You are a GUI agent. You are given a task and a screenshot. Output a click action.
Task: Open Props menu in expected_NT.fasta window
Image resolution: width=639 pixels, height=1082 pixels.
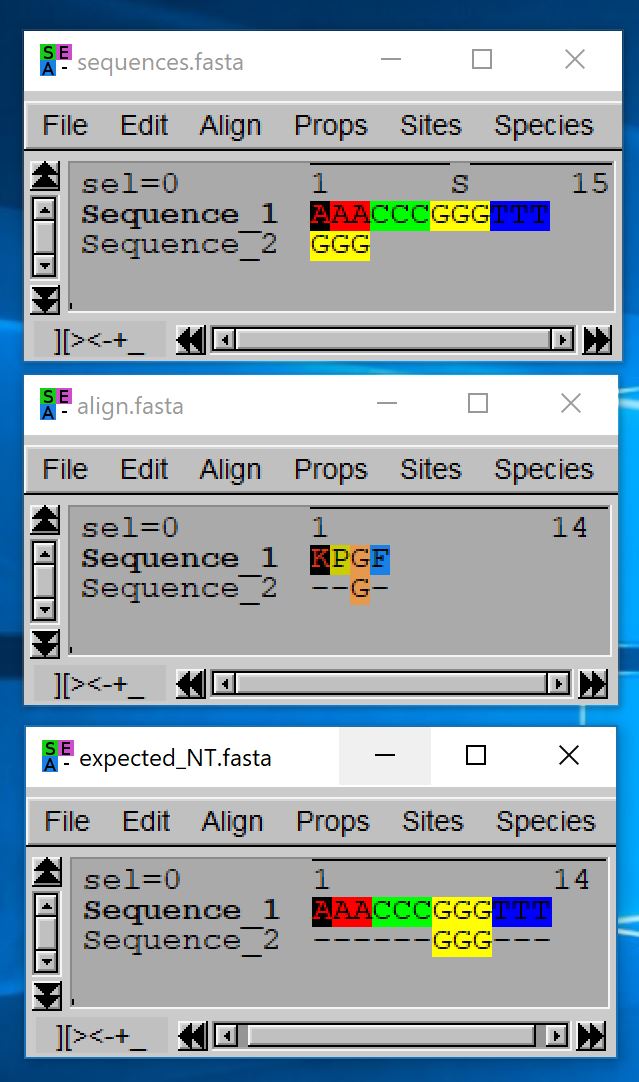(x=332, y=822)
